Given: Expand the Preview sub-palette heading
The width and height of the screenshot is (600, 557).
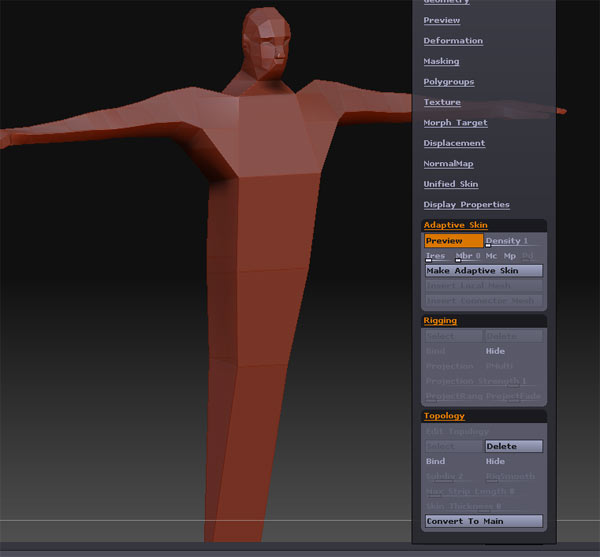Looking at the screenshot, I should [442, 20].
